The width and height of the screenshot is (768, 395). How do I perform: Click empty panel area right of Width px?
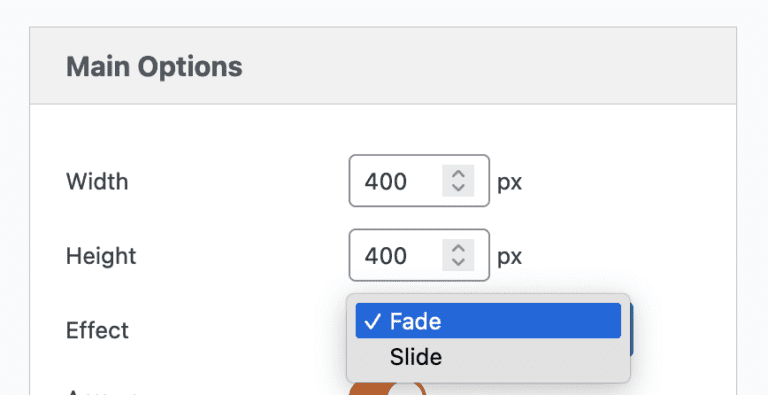627,181
